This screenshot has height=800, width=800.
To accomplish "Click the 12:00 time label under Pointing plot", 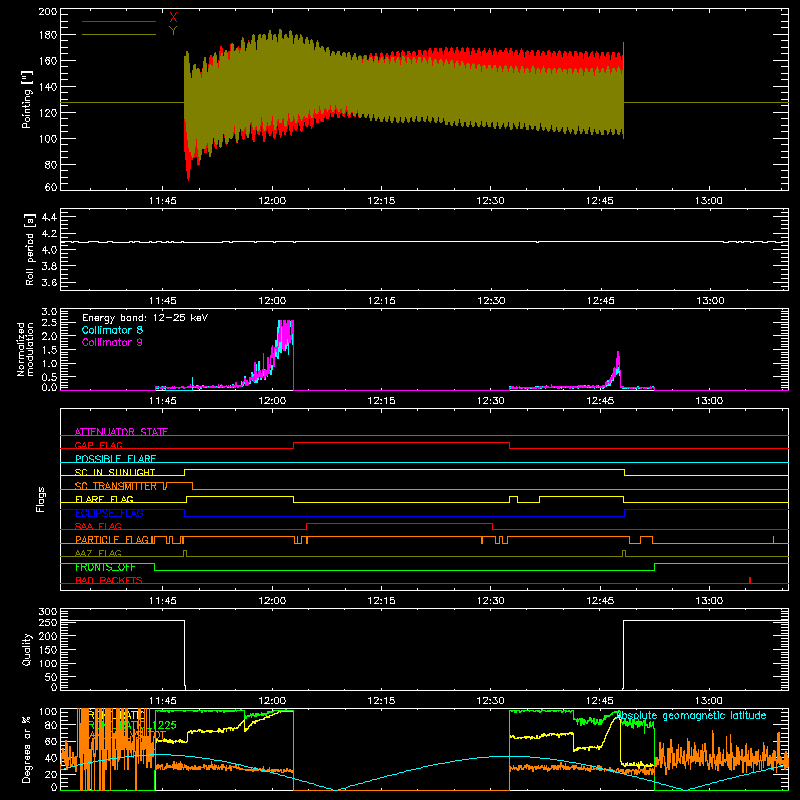I will click(x=272, y=201).
